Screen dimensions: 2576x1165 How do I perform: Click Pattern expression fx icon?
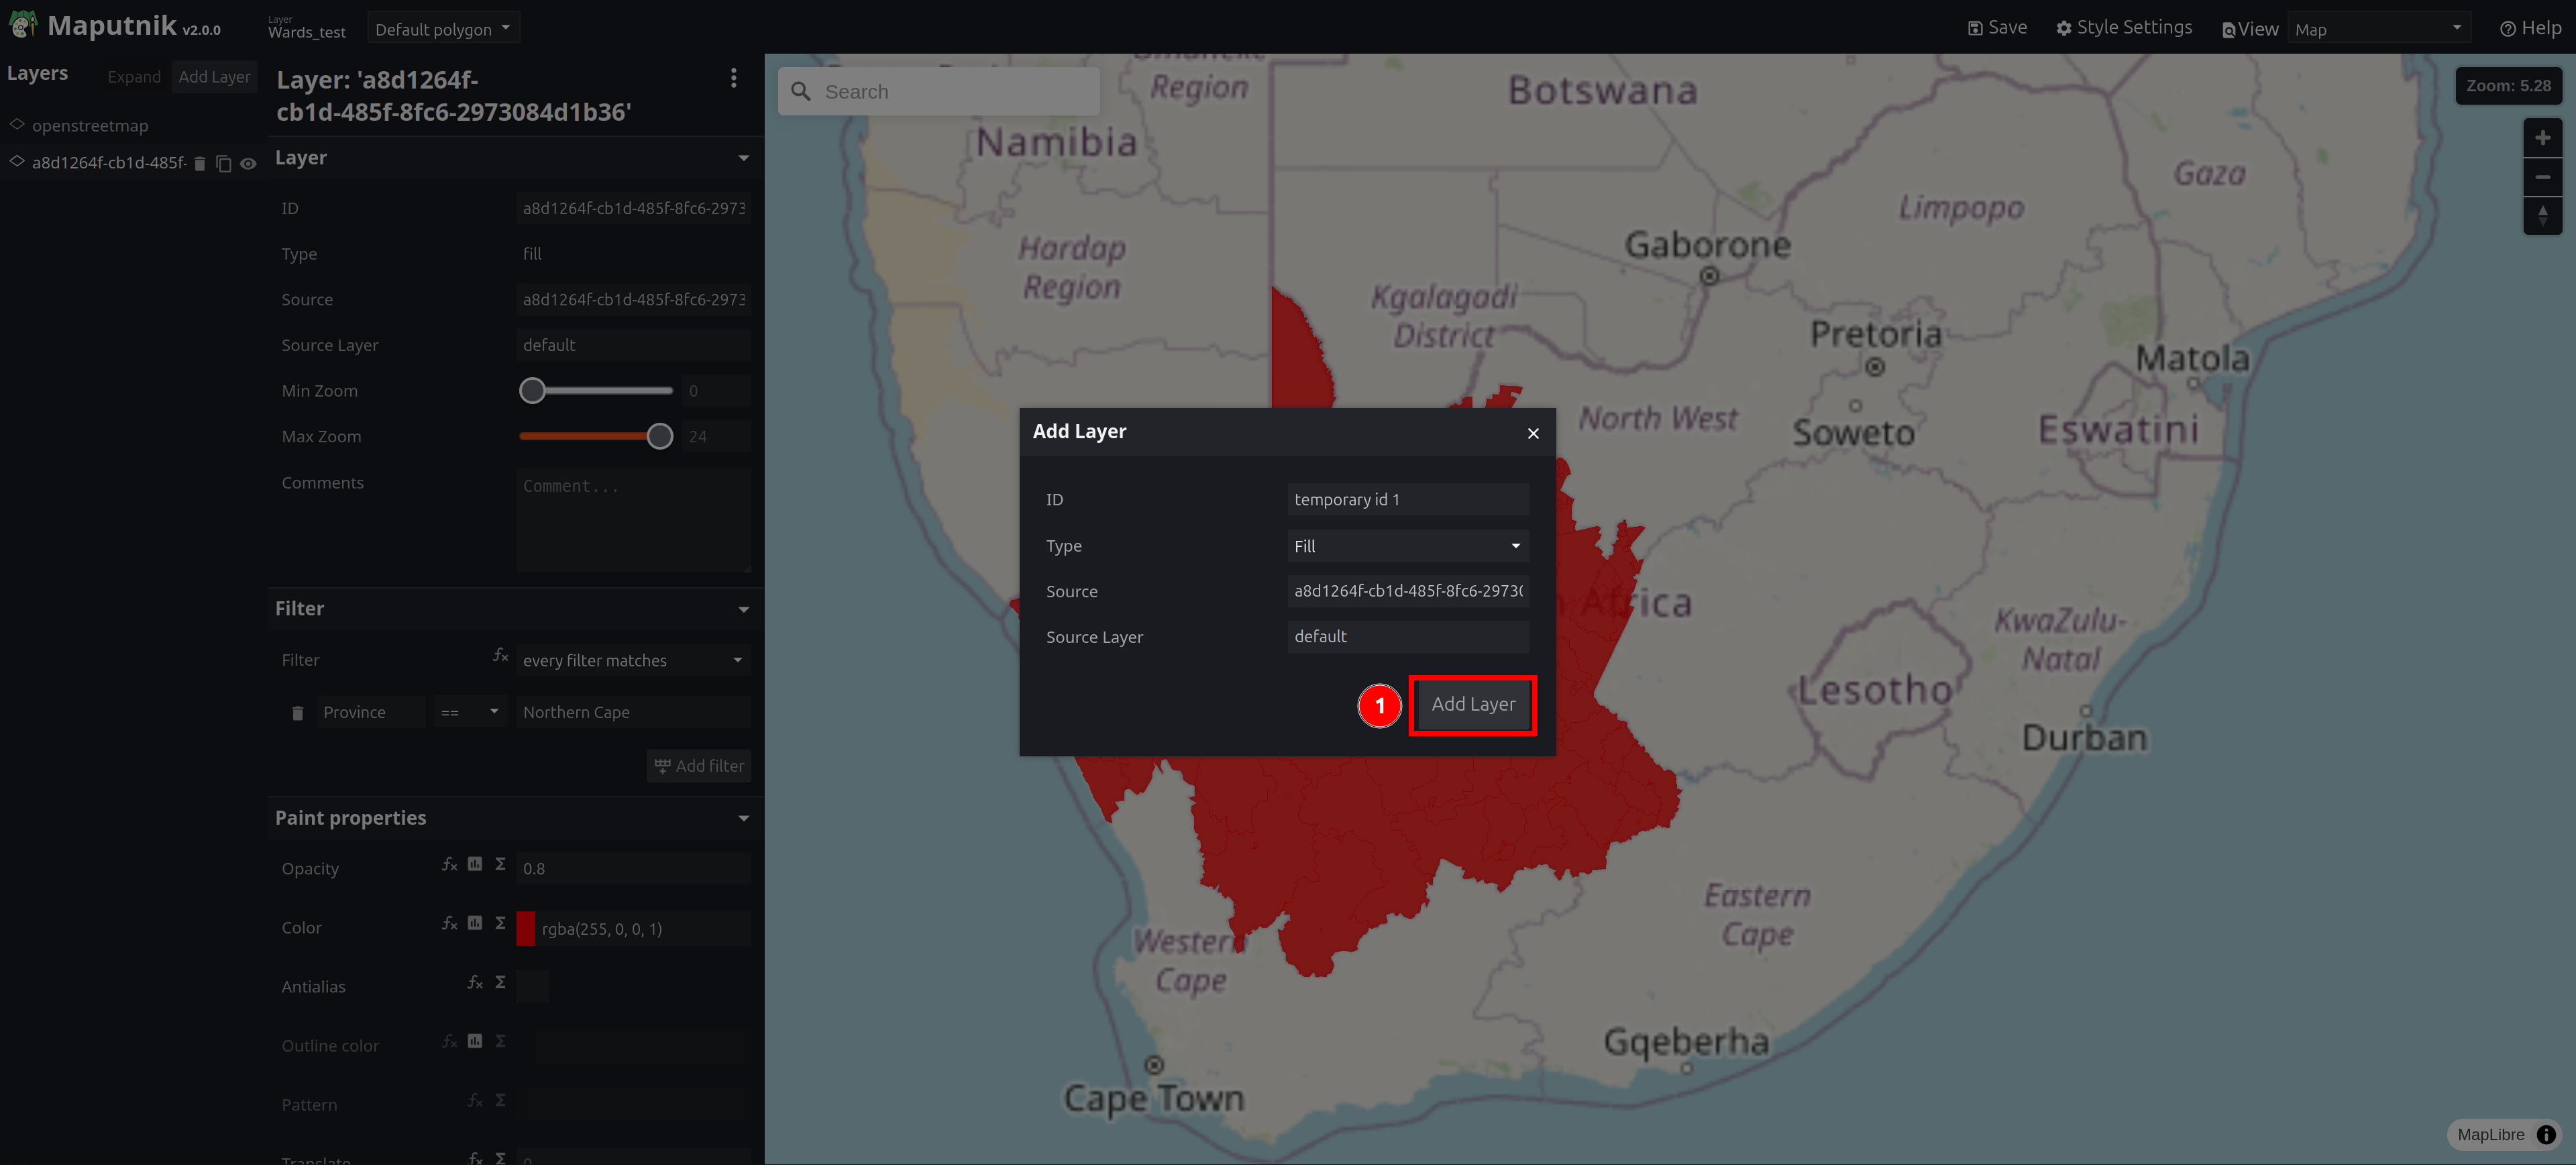(x=475, y=1100)
